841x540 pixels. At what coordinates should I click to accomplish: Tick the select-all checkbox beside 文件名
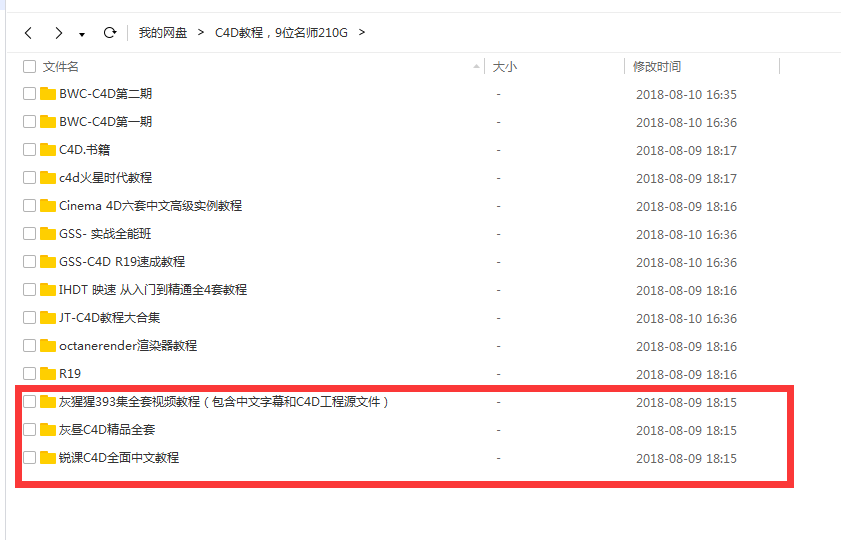(29, 66)
